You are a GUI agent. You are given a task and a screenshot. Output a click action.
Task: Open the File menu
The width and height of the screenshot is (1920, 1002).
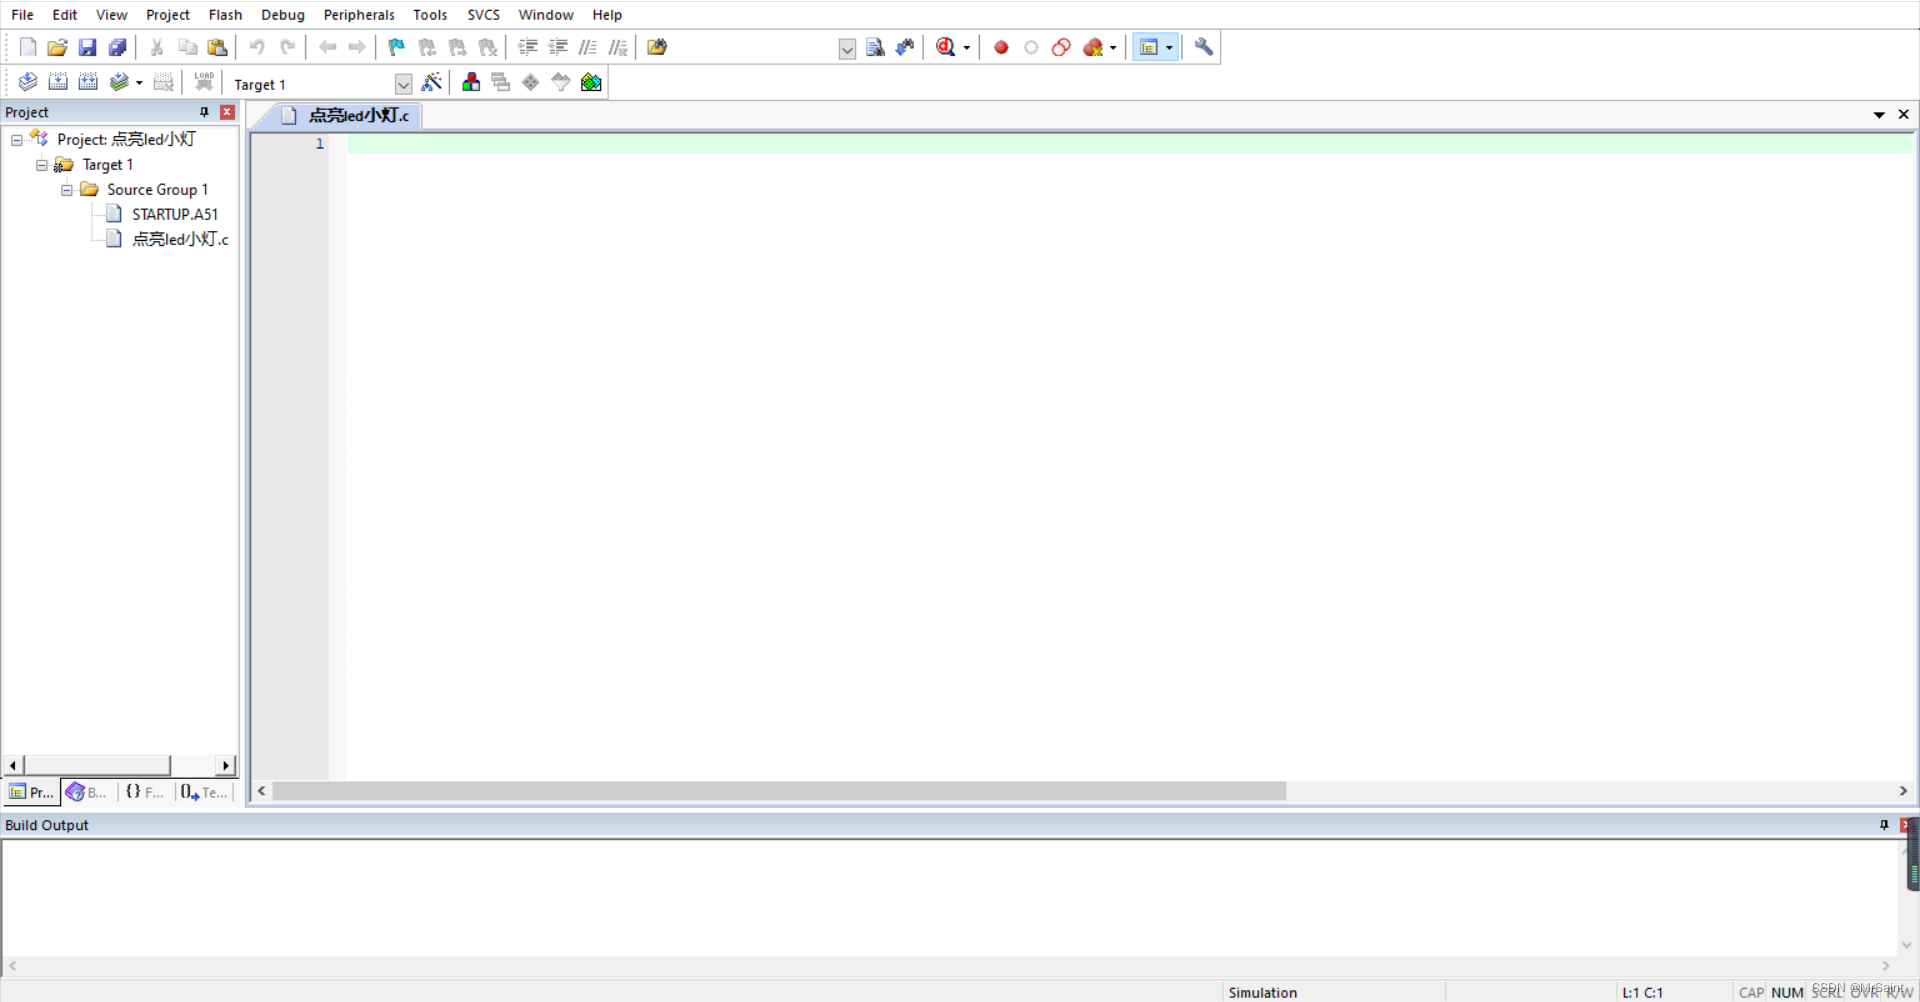click(22, 15)
